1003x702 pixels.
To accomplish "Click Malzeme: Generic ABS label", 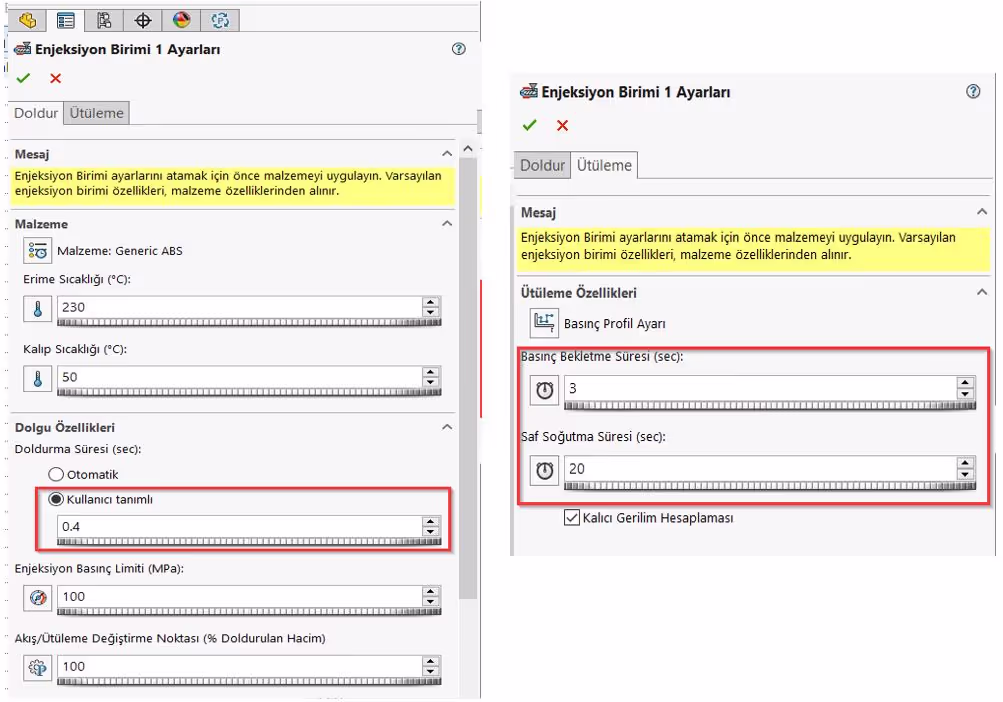I will tap(120, 251).
